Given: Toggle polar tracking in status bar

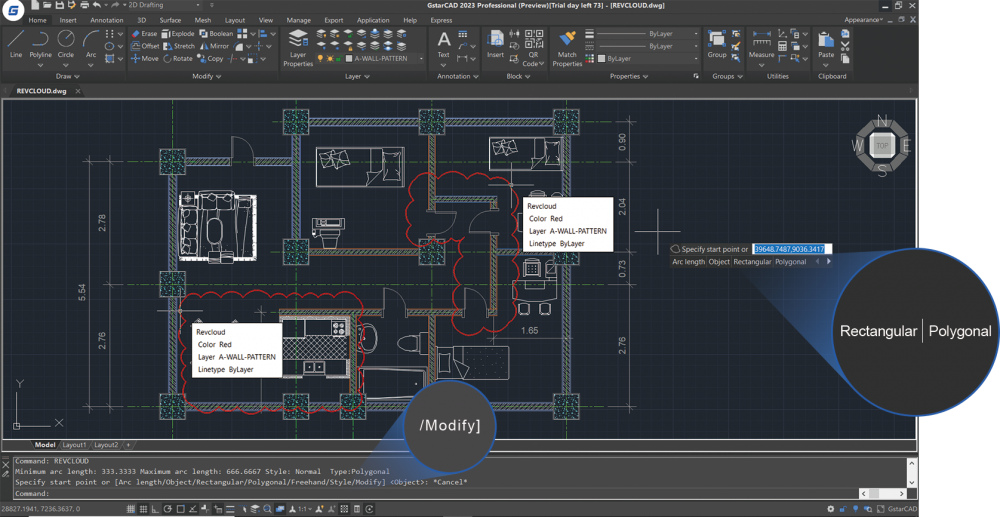Looking at the screenshot, I should coord(168,509).
